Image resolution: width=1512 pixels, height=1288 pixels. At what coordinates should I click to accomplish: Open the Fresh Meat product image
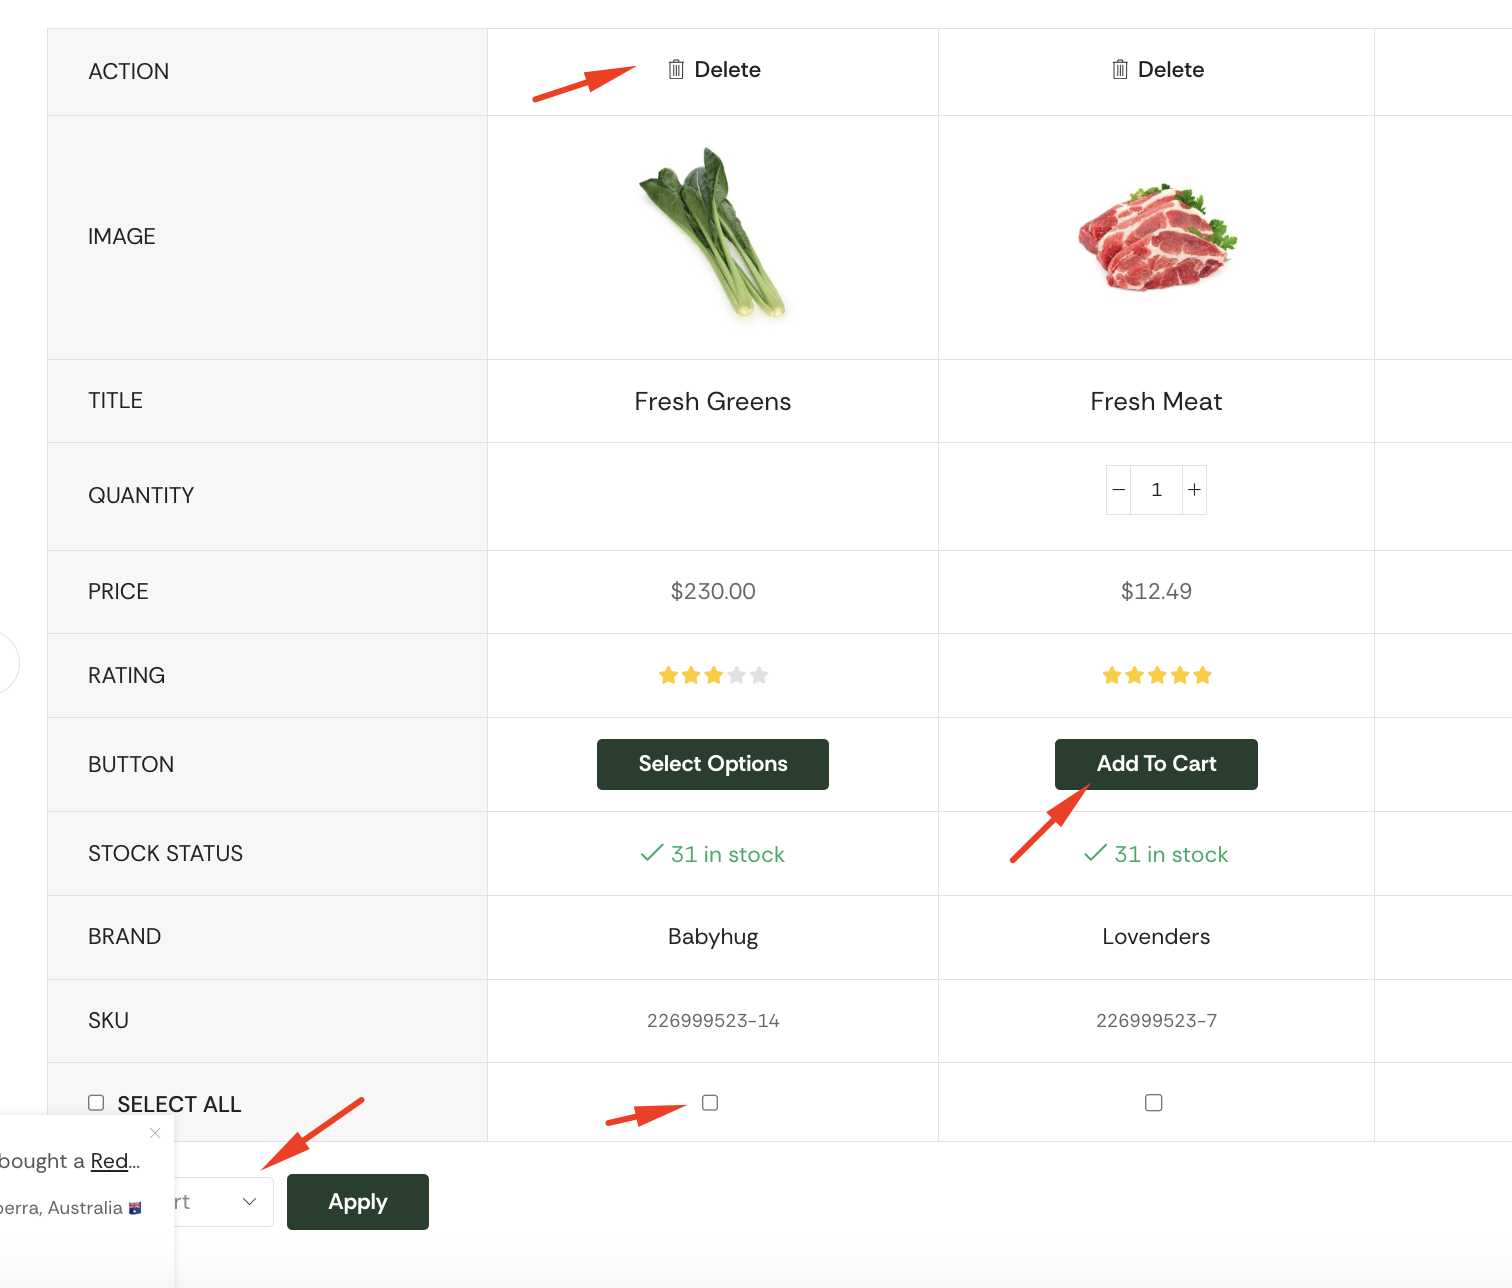(x=1157, y=238)
